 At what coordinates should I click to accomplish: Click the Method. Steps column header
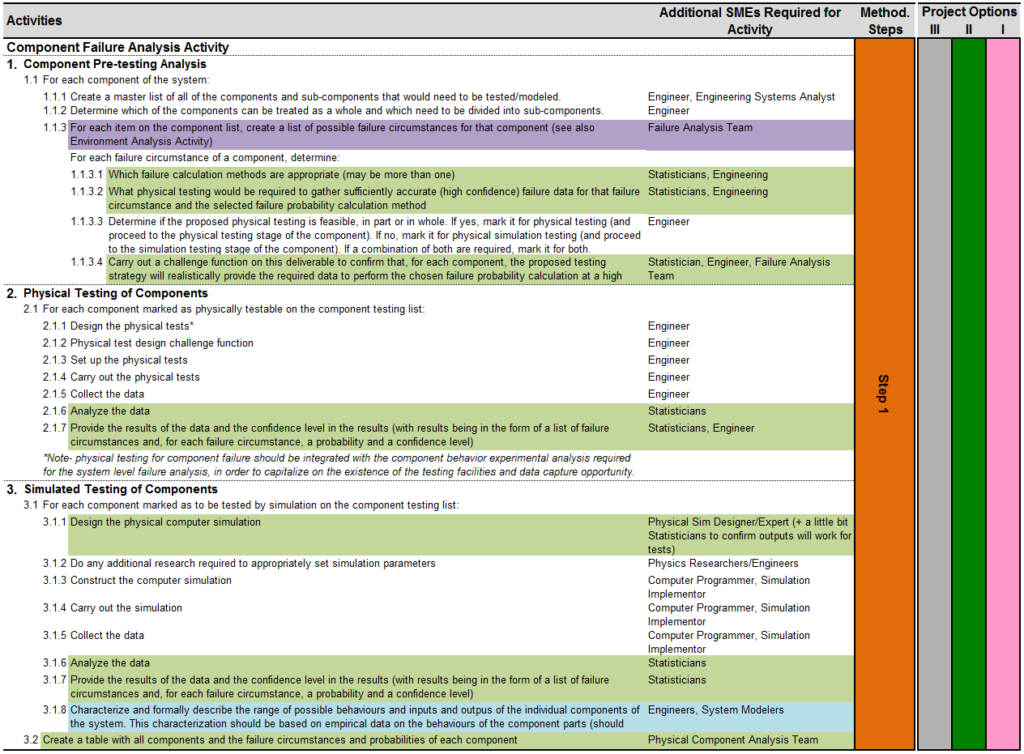click(884, 21)
